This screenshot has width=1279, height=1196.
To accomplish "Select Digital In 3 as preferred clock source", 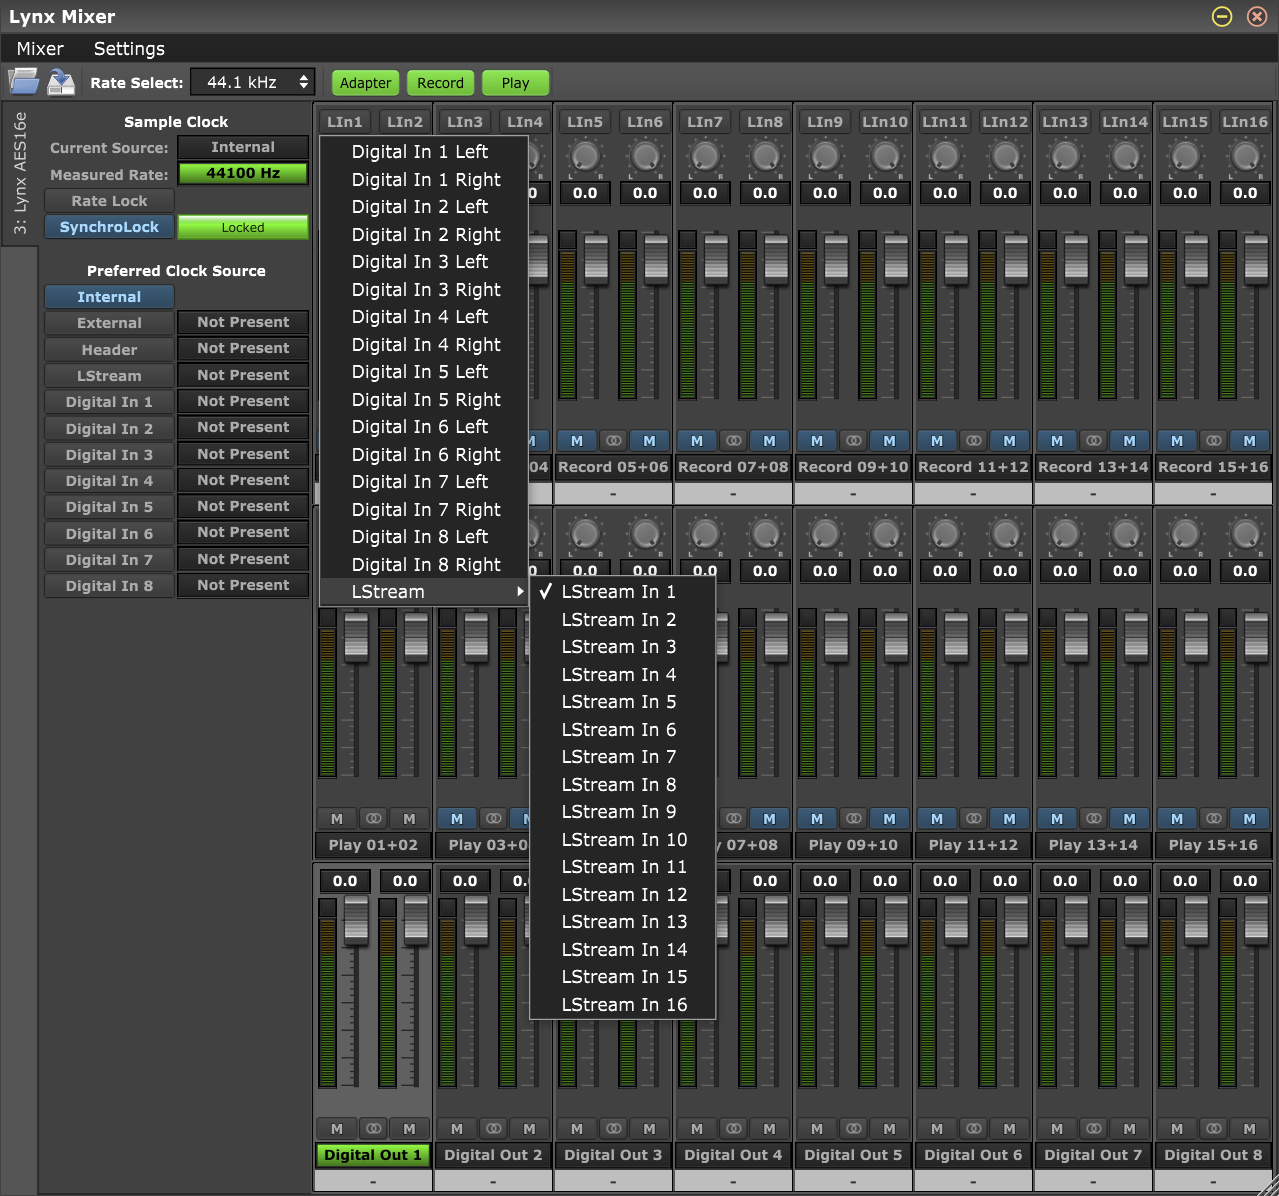I will point(109,455).
